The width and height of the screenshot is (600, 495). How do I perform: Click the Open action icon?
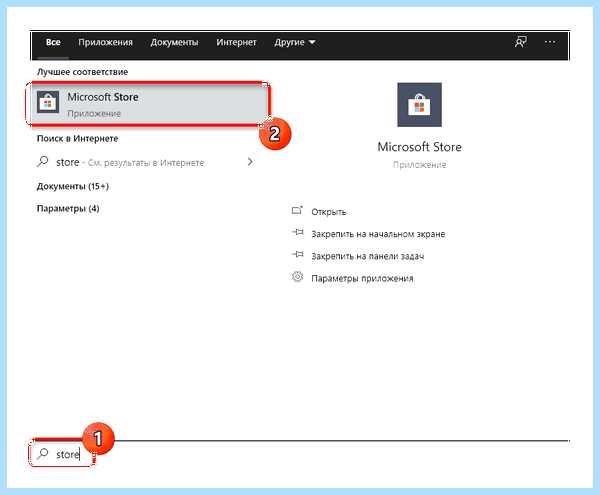coord(297,210)
